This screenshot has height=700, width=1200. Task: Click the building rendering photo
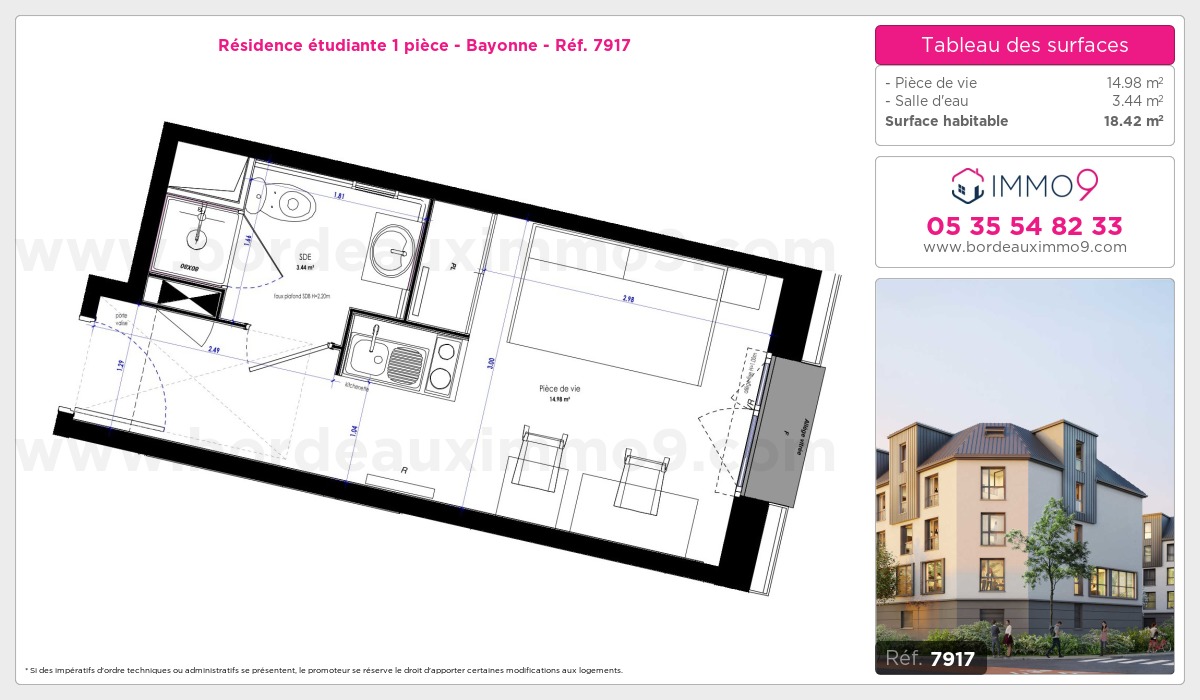click(1024, 470)
